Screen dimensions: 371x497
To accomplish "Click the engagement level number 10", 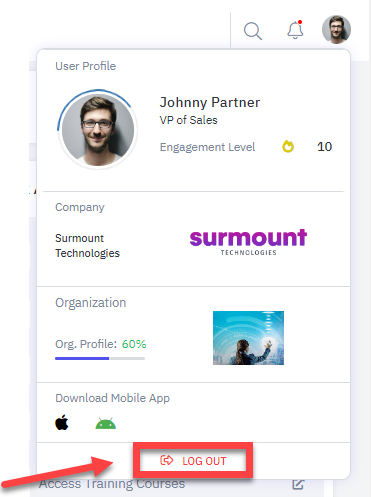I will pyautogui.click(x=324, y=147).
